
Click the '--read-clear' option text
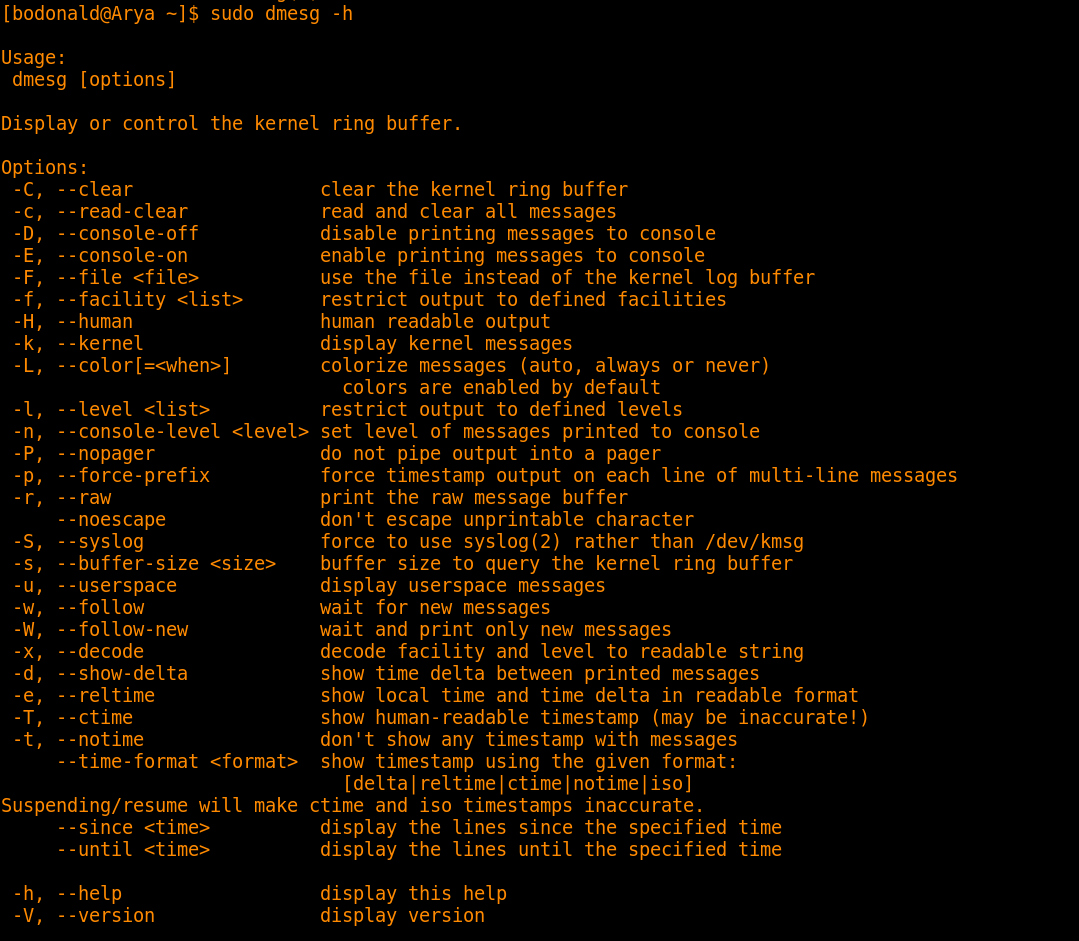(122, 211)
